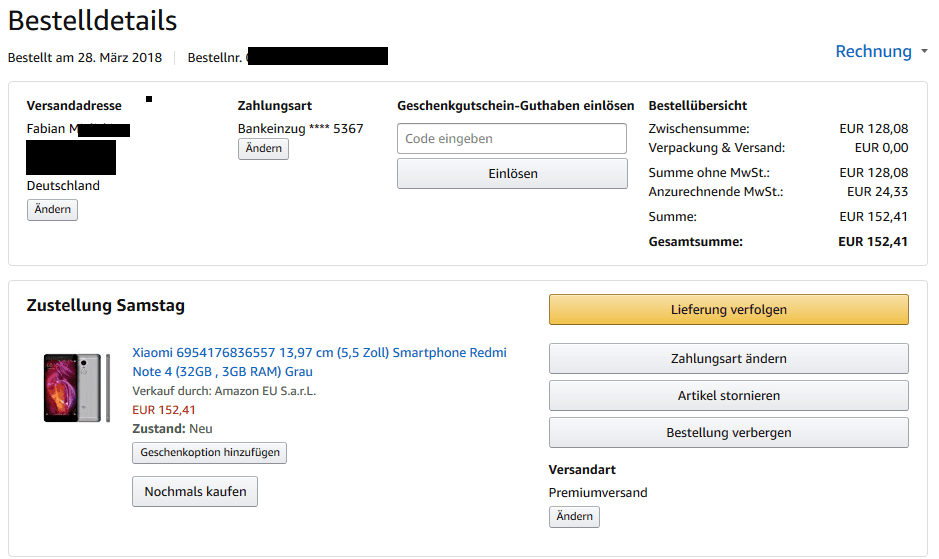
Task: Click the Bestellübersicht heading
Action: (698, 106)
